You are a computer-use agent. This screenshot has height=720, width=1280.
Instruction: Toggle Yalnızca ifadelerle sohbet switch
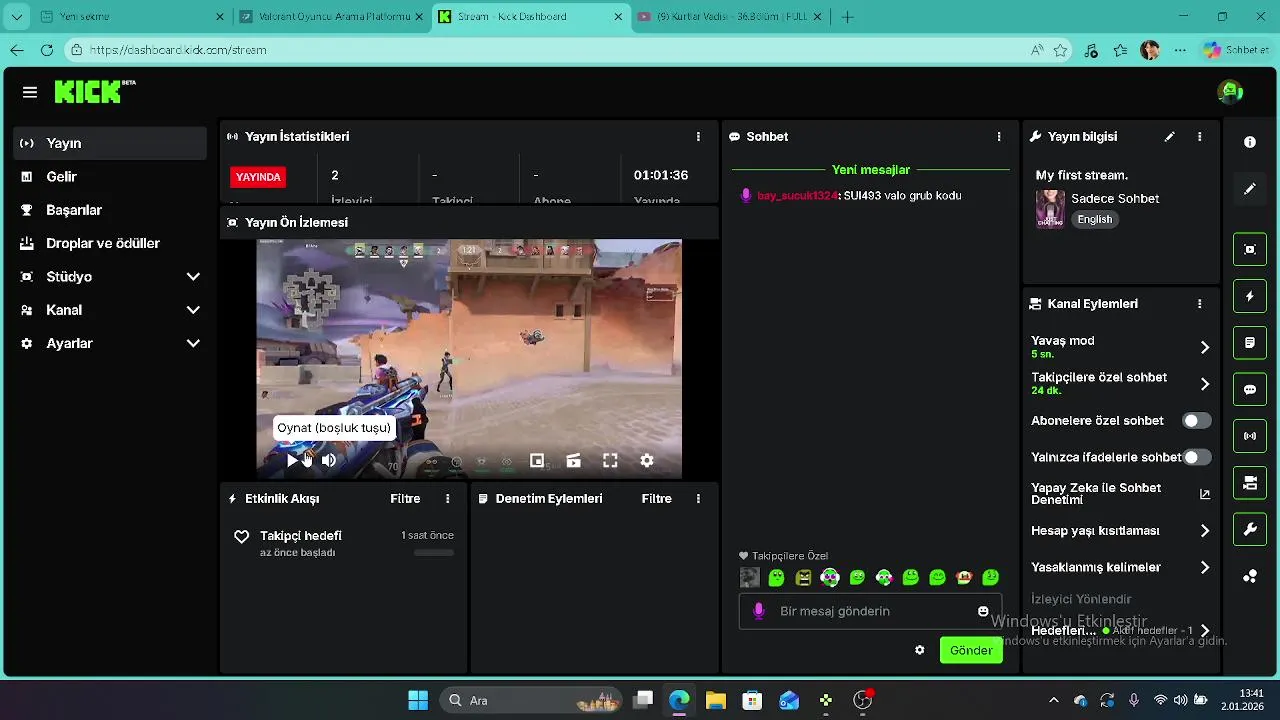point(1196,457)
